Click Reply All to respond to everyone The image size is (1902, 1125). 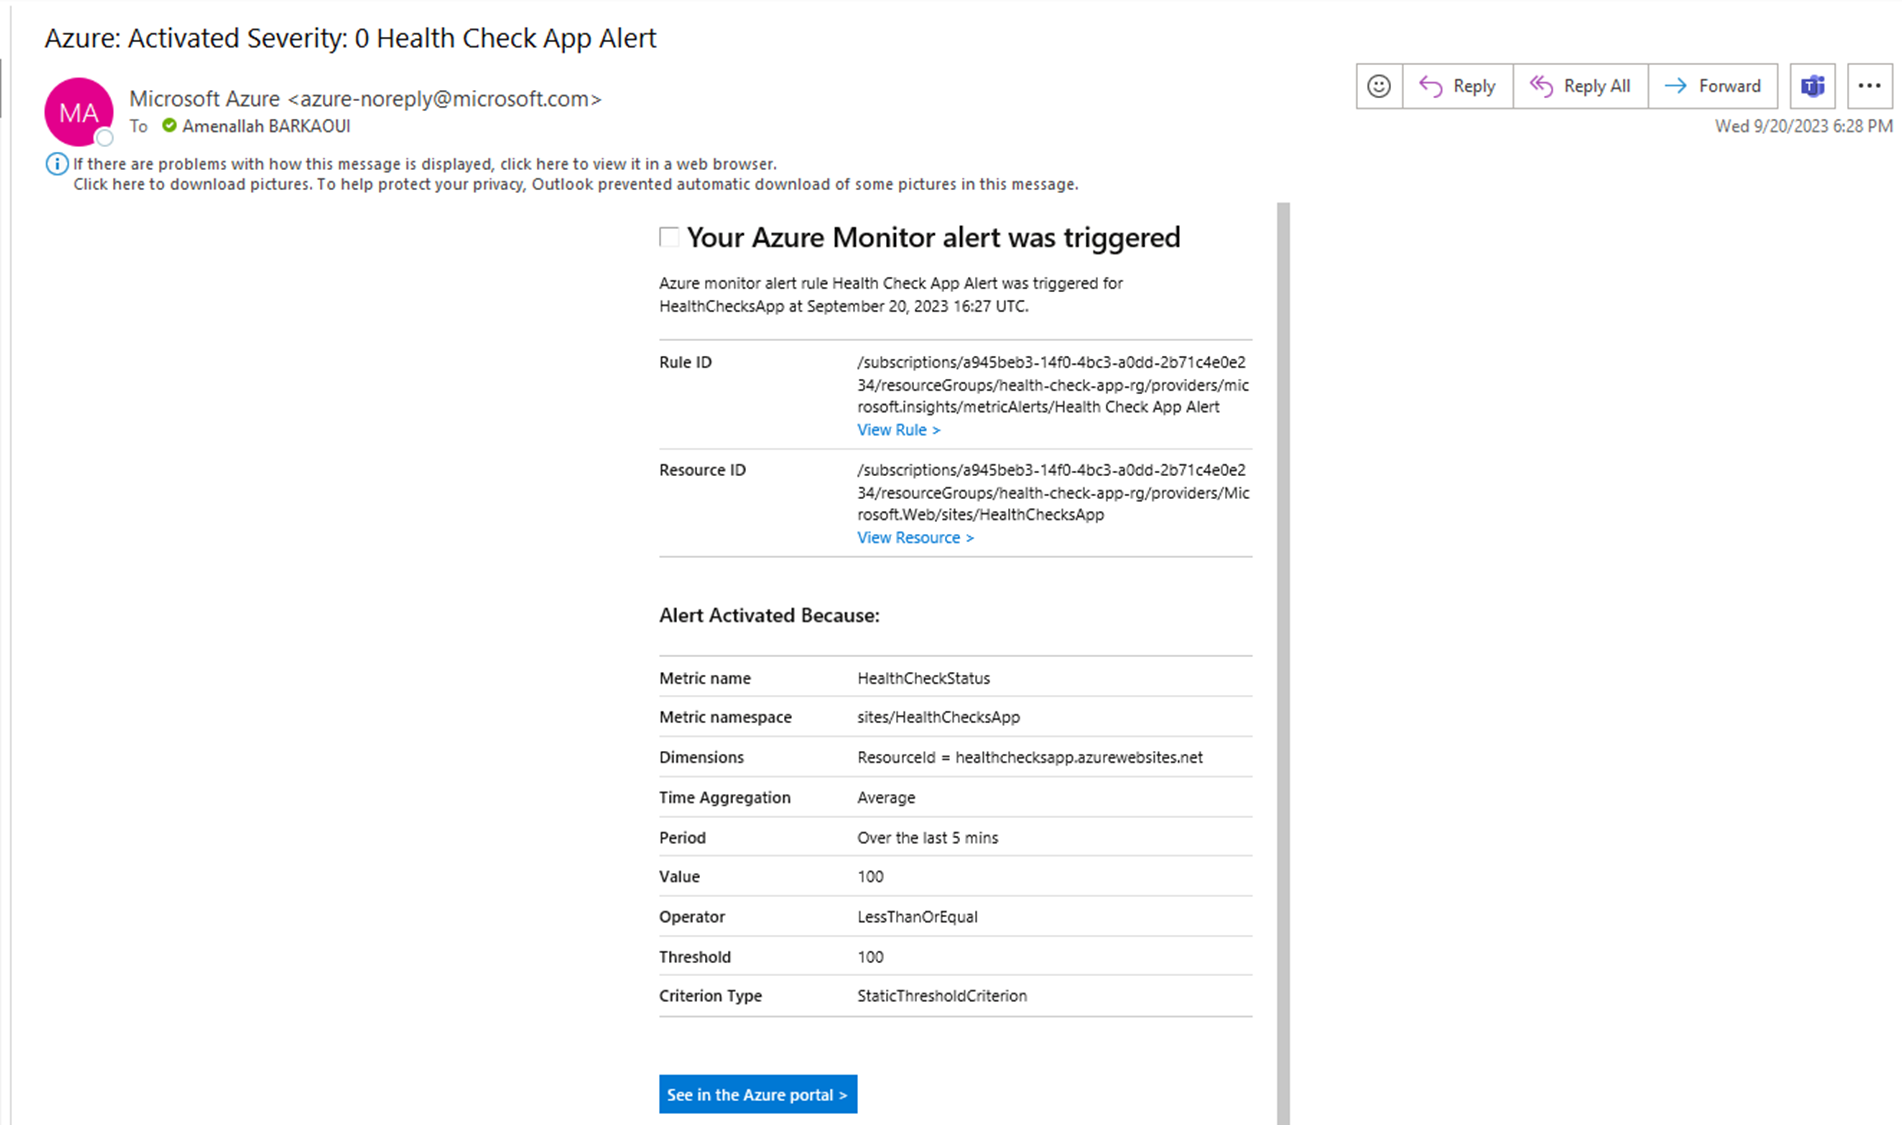[1580, 86]
